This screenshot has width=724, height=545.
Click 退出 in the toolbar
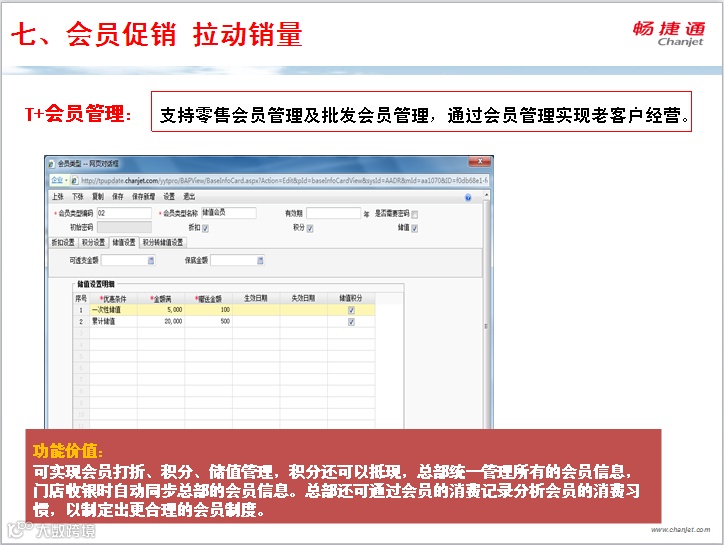[x=189, y=197]
